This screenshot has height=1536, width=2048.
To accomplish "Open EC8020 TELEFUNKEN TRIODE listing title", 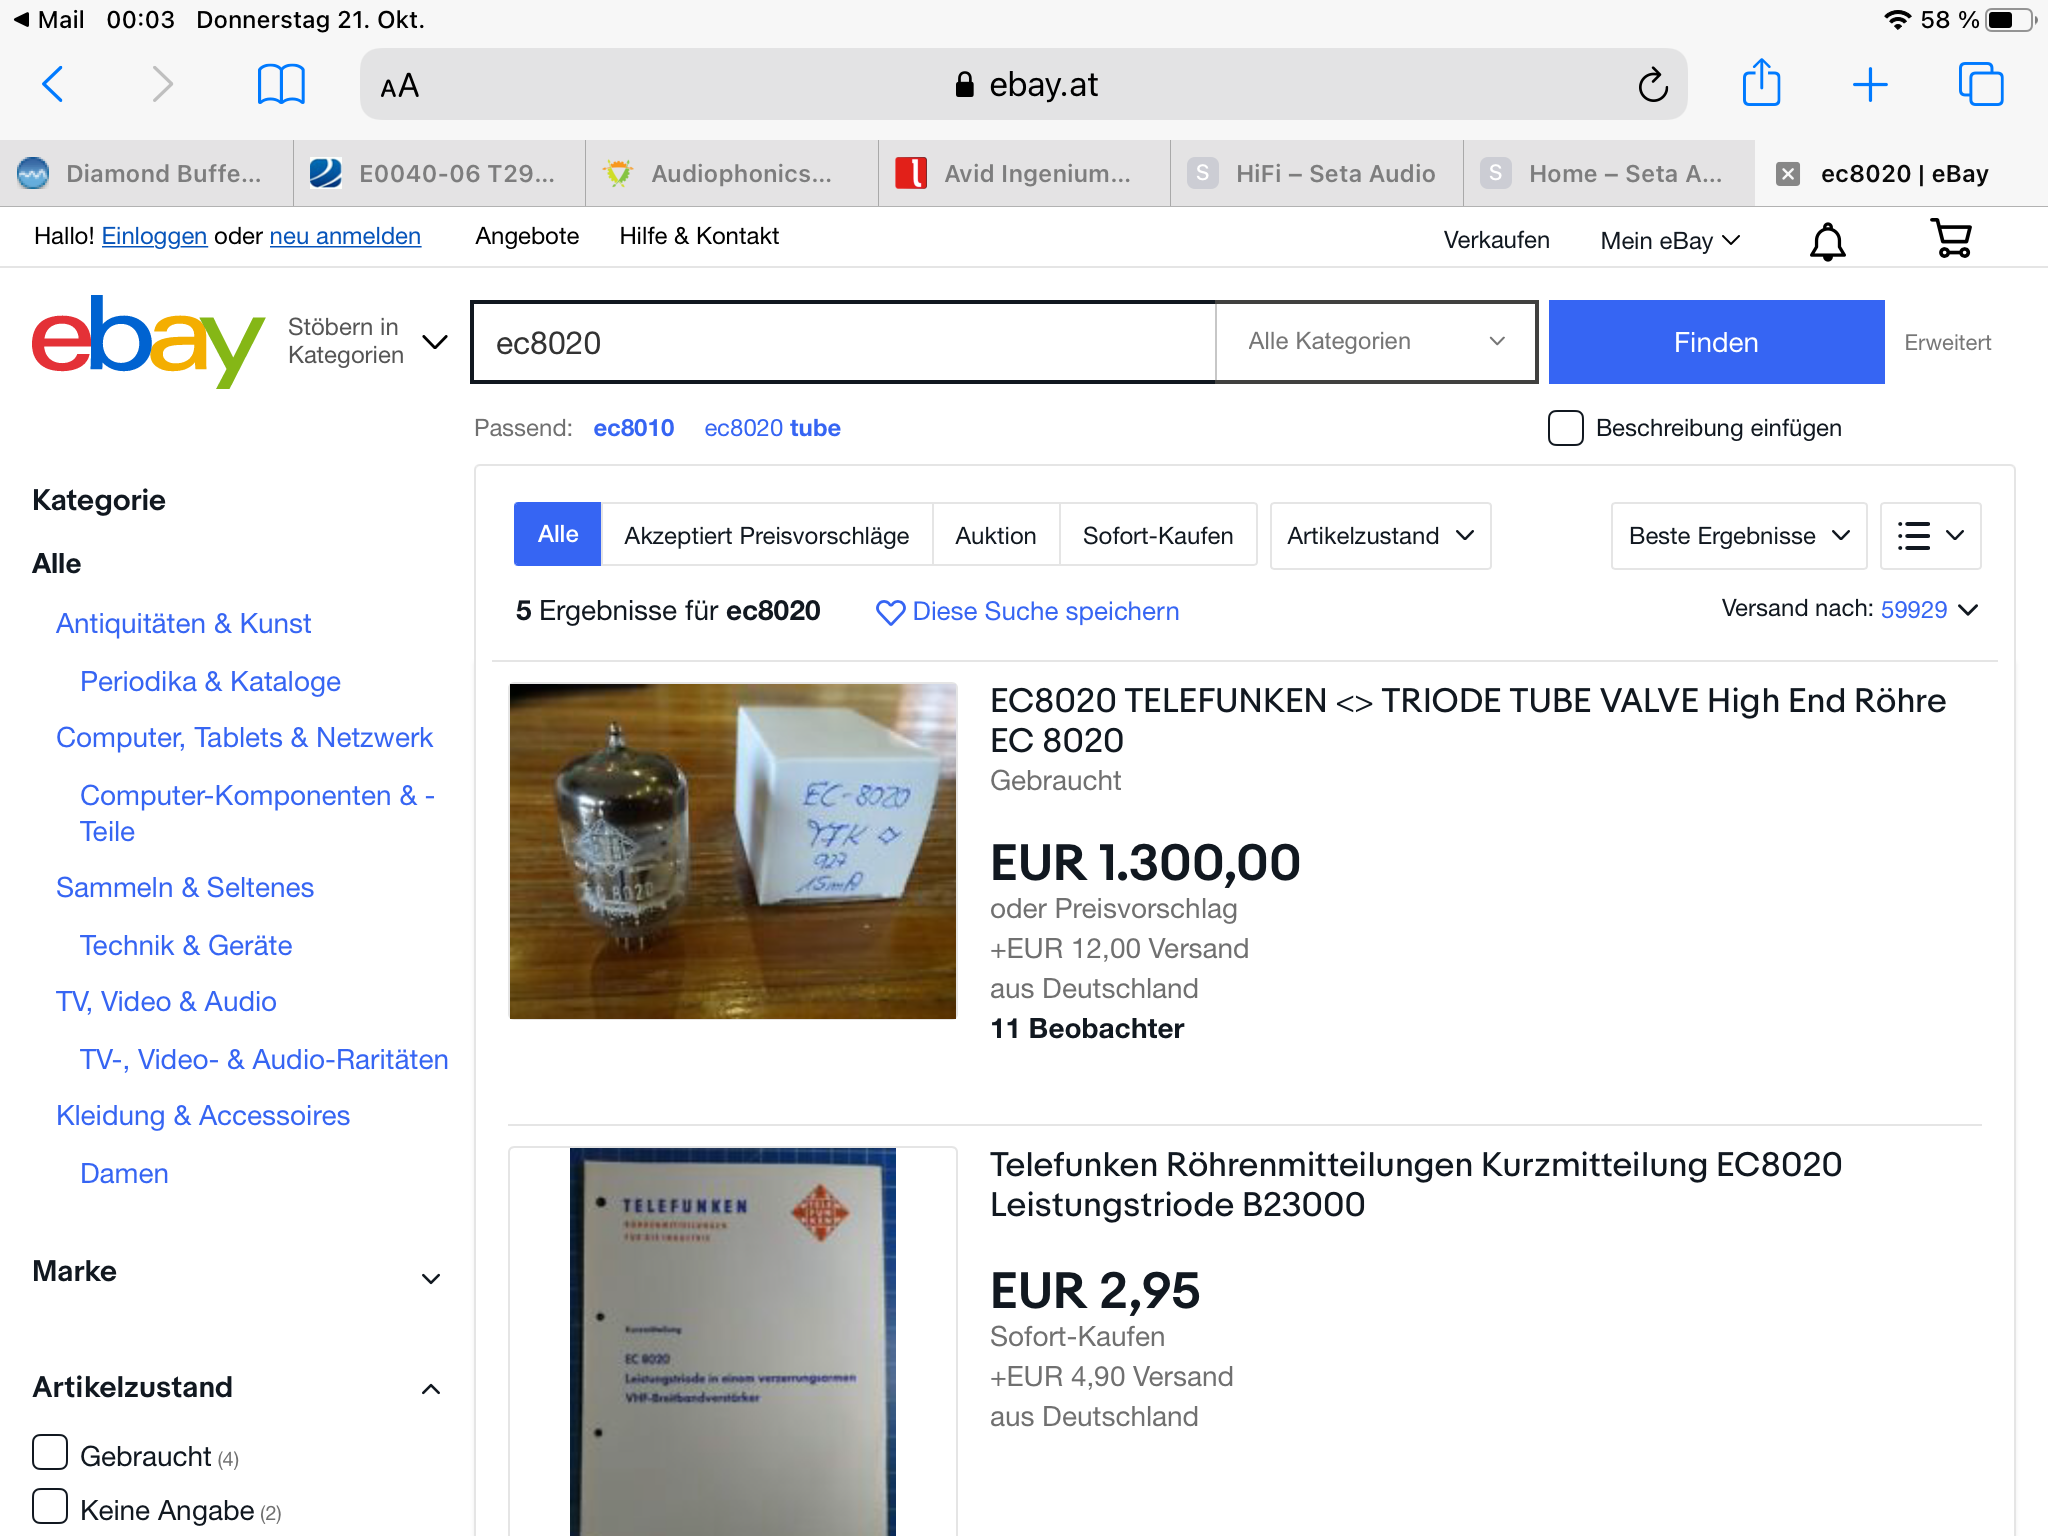I will [1467, 720].
